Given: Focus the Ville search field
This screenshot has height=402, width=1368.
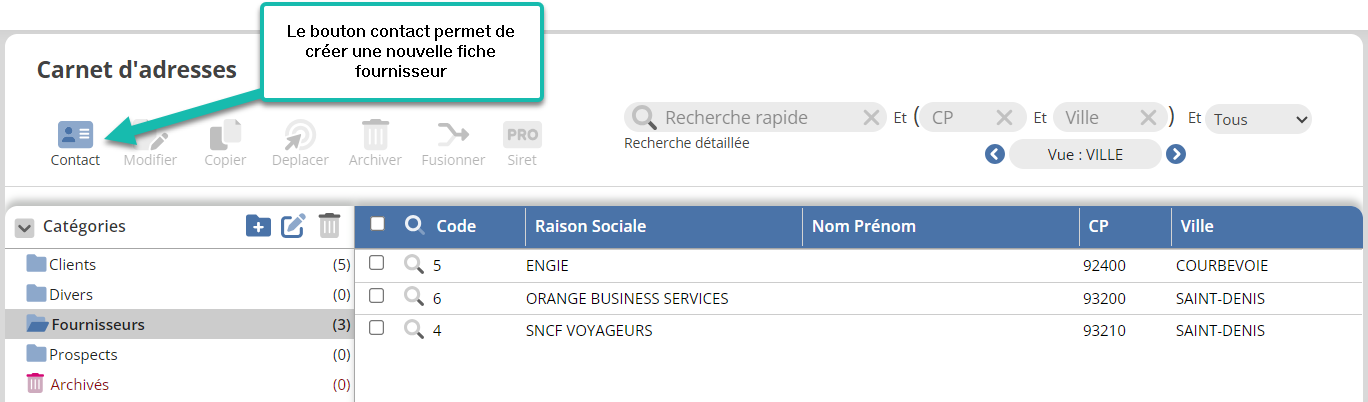Looking at the screenshot, I should click(1097, 118).
